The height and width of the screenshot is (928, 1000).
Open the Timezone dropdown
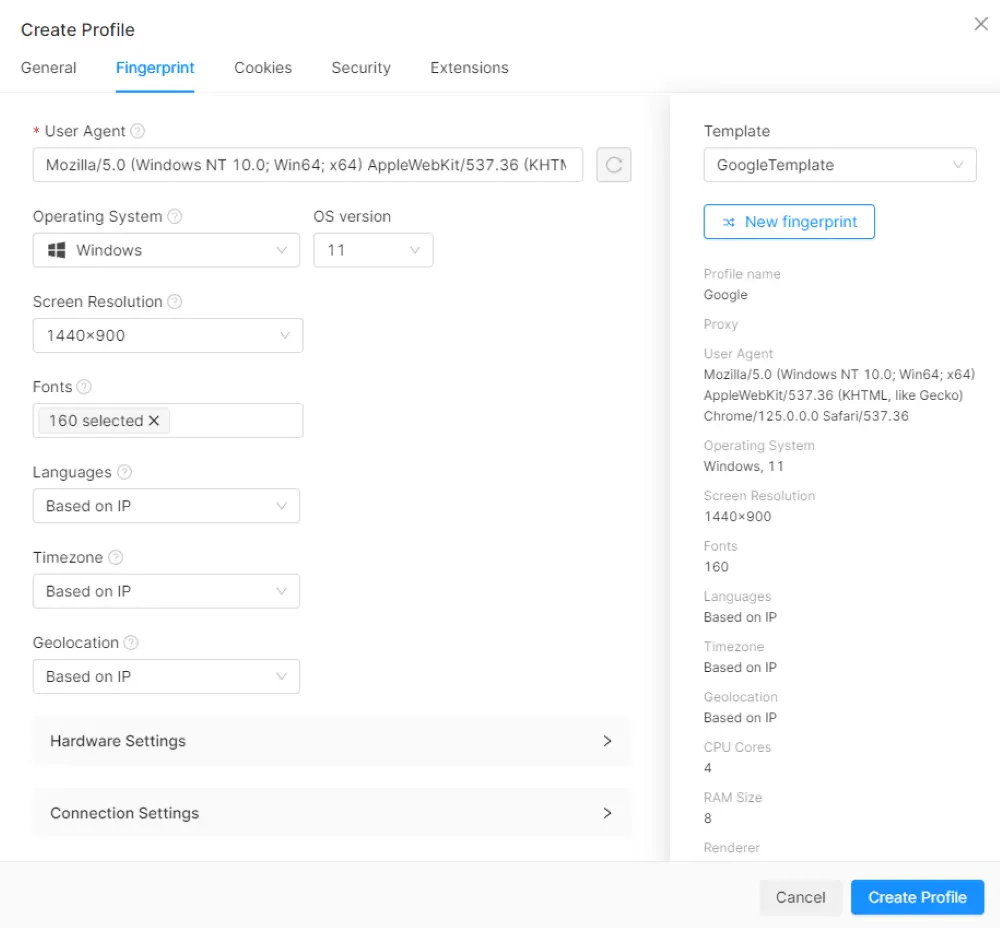166,591
